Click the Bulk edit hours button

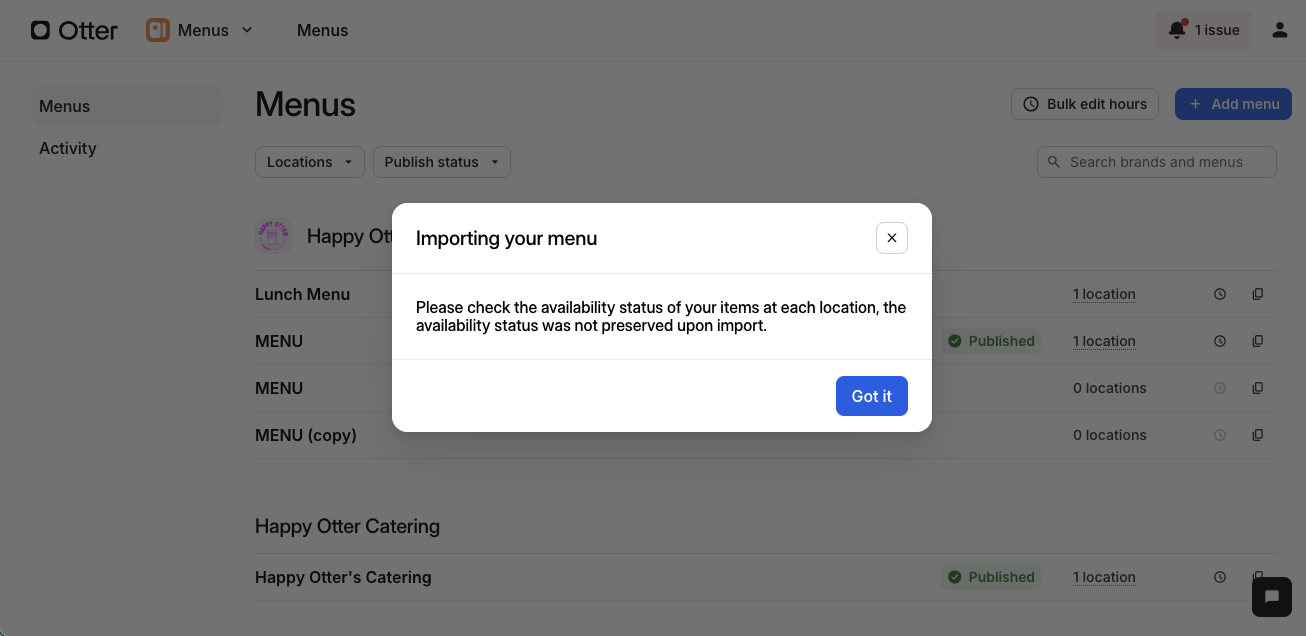coord(1085,104)
